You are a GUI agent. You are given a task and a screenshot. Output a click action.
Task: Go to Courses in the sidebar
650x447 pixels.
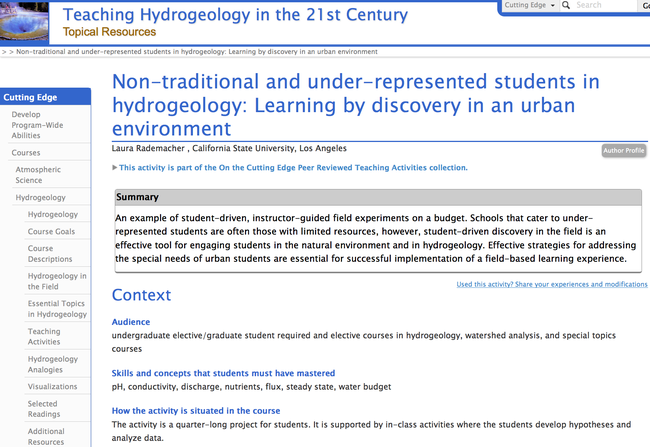point(26,153)
